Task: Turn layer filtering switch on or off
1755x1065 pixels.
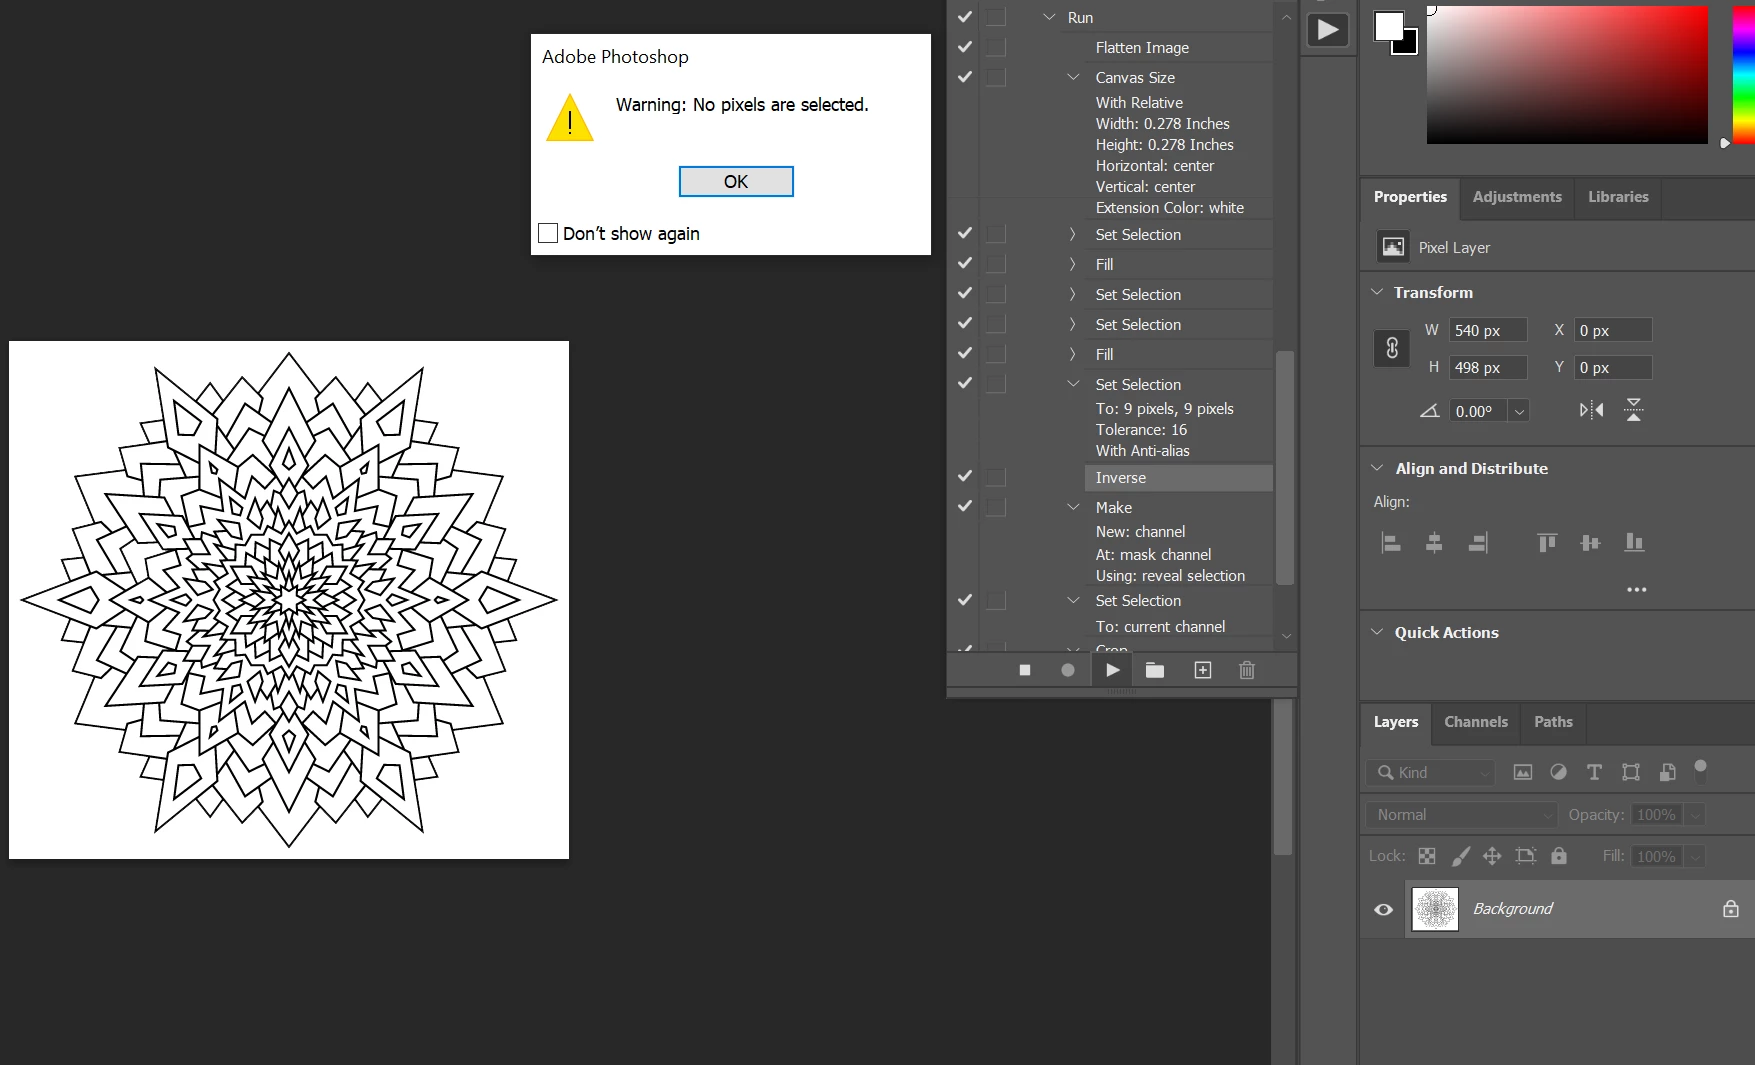Action: coord(1700,770)
